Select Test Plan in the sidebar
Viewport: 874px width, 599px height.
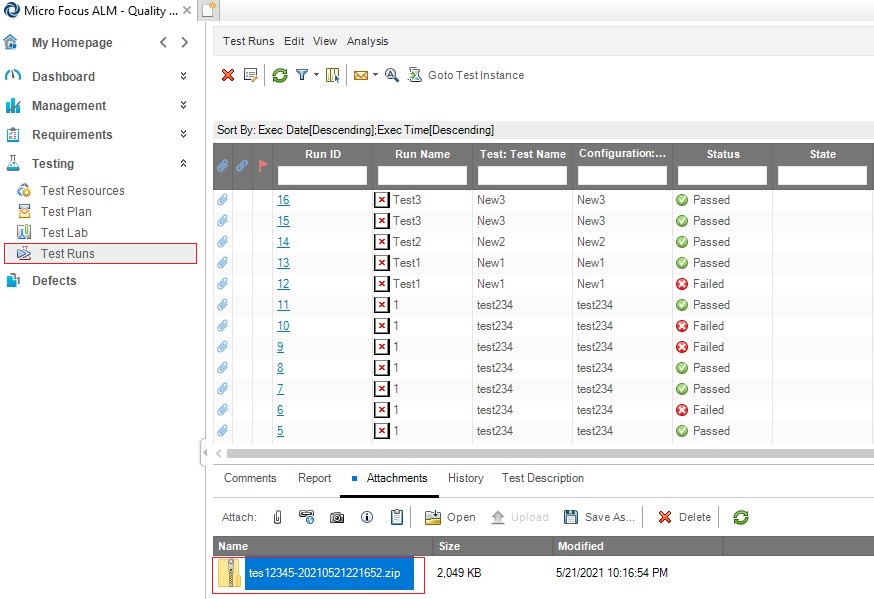[x=66, y=212]
